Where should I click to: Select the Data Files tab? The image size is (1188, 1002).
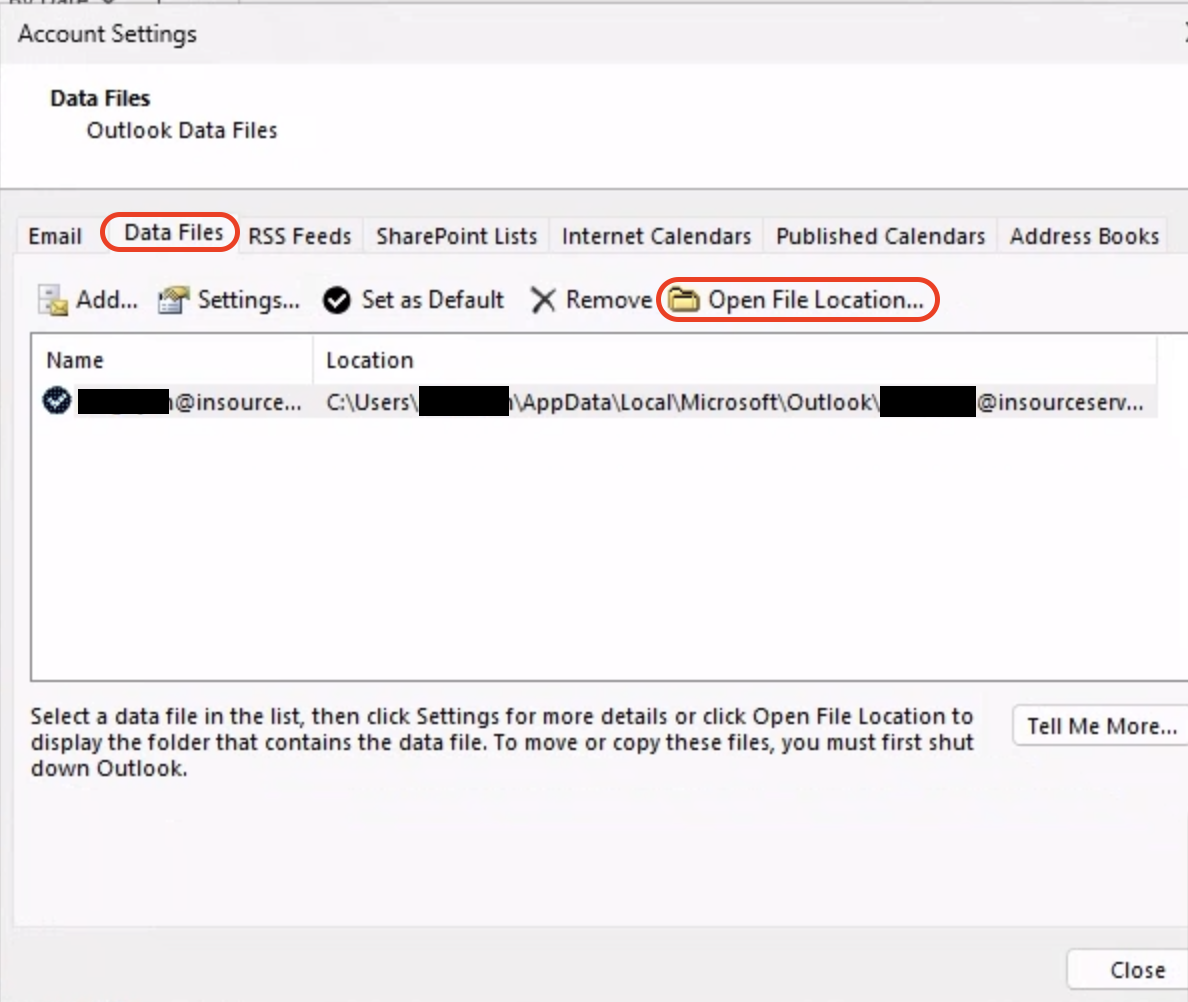(x=174, y=233)
